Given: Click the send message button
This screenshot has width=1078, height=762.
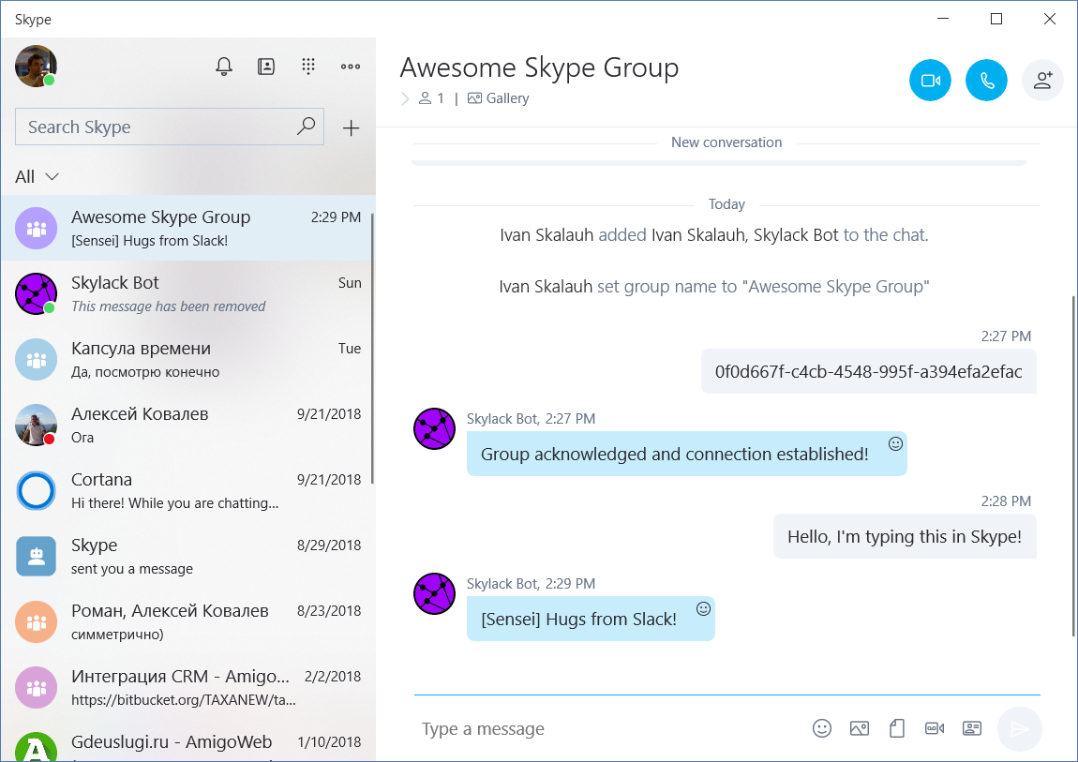Looking at the screenshot, I should (x=1020, y=728).
